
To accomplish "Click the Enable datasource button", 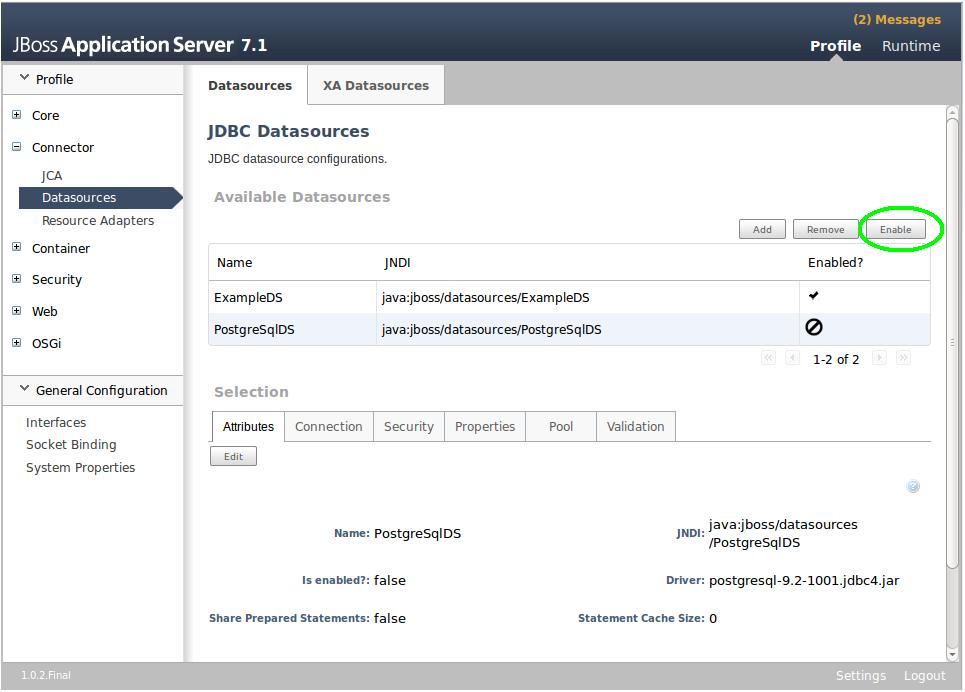I will 895,230.
